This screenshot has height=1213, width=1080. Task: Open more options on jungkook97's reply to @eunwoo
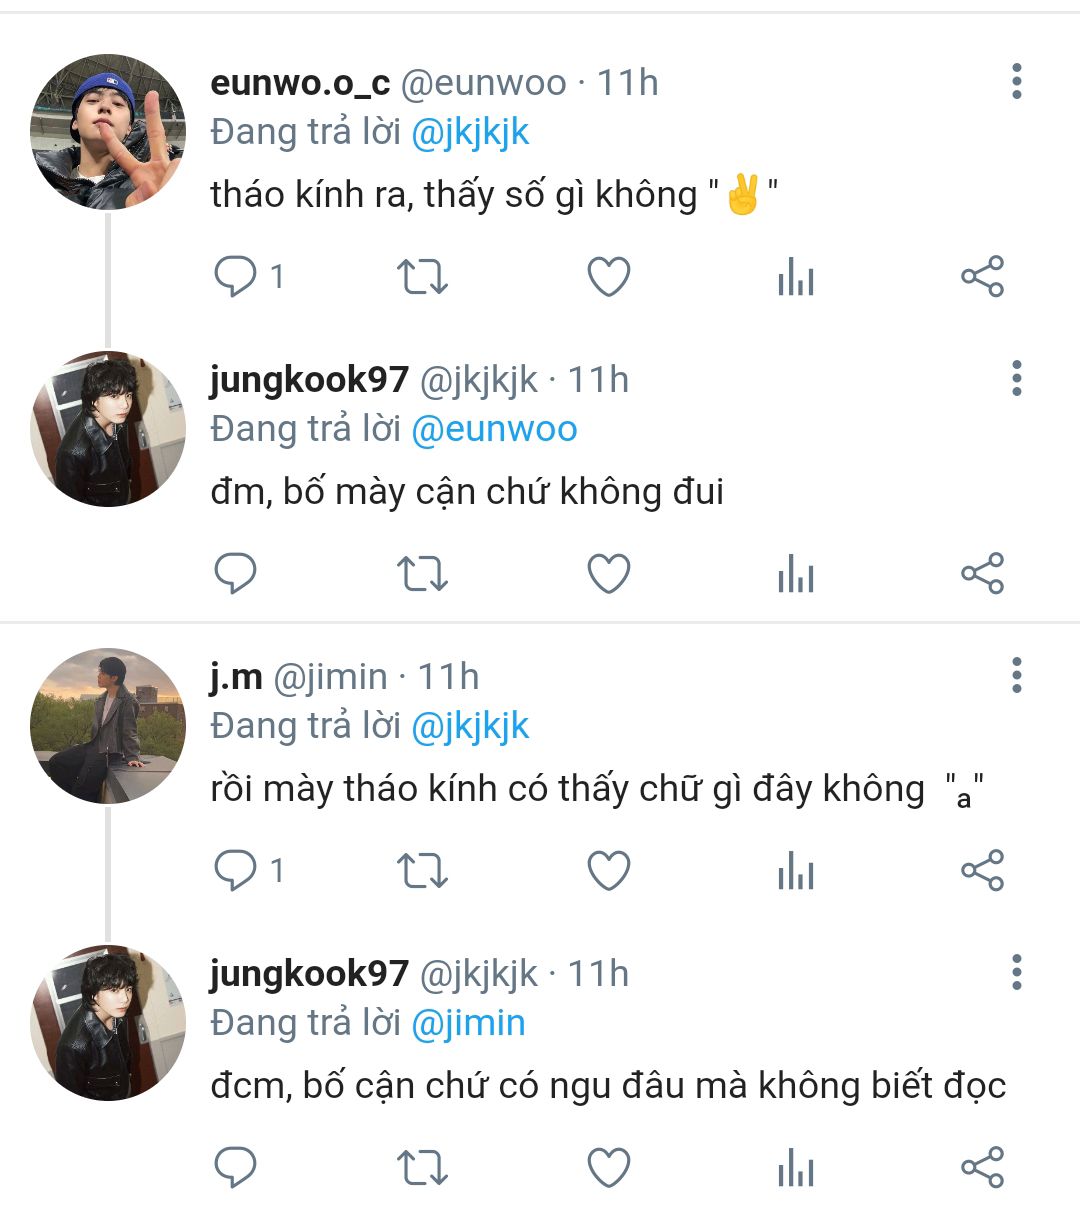pos(1016,379)
